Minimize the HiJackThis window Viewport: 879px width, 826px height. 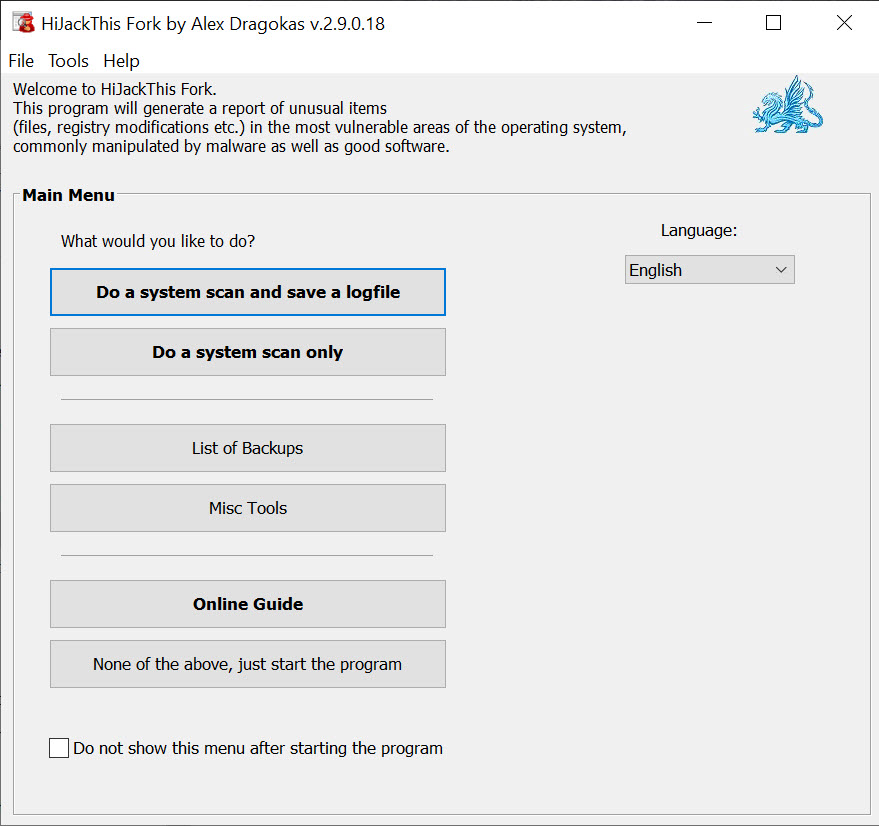704,23
